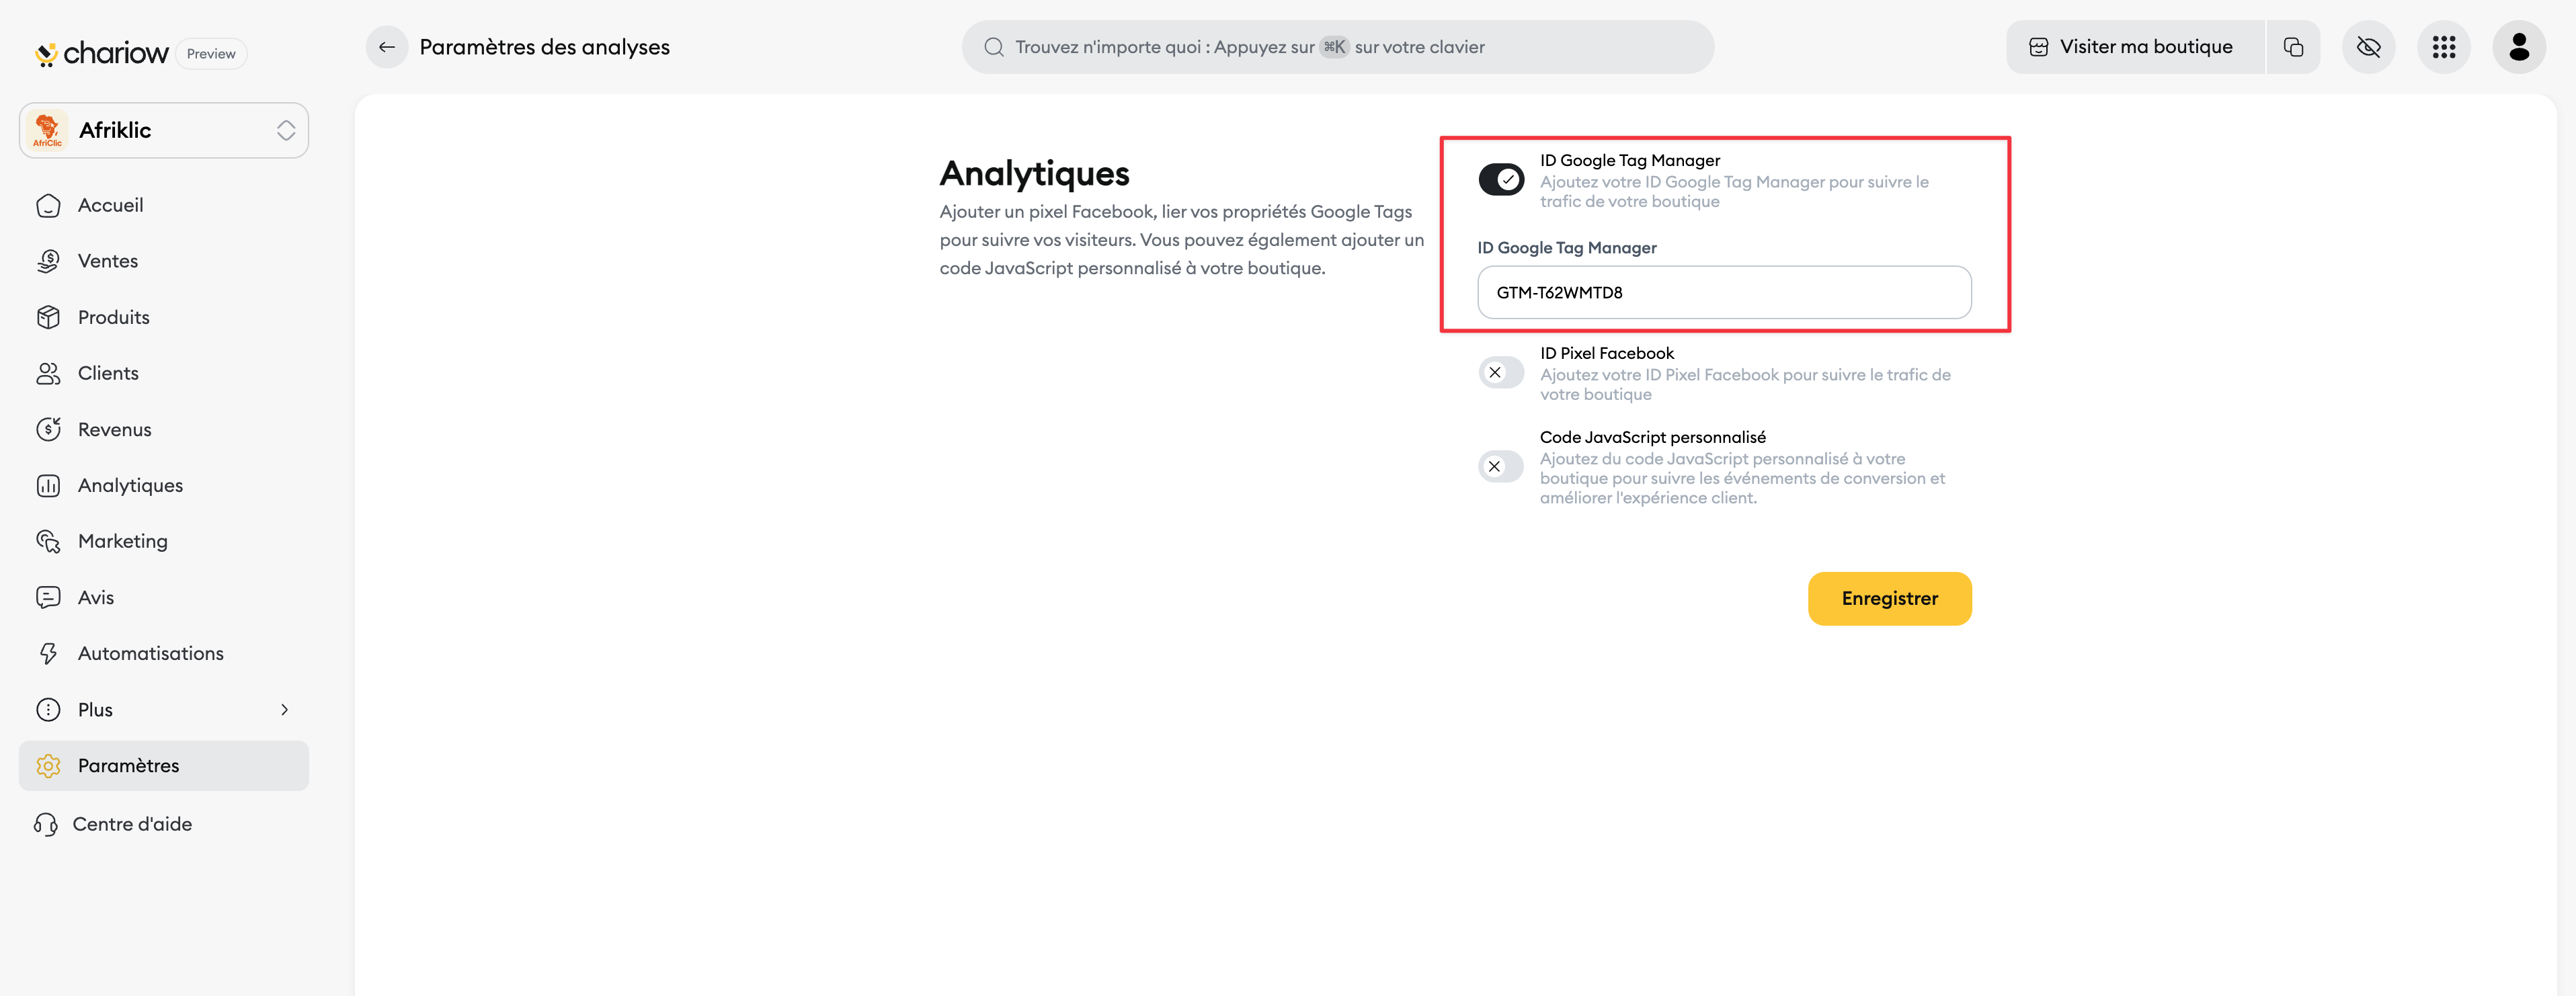The height and width of the screenshot is (996, 2576).
Task: Open the apps grid menu icon
Action: (x=2443, y=47)
